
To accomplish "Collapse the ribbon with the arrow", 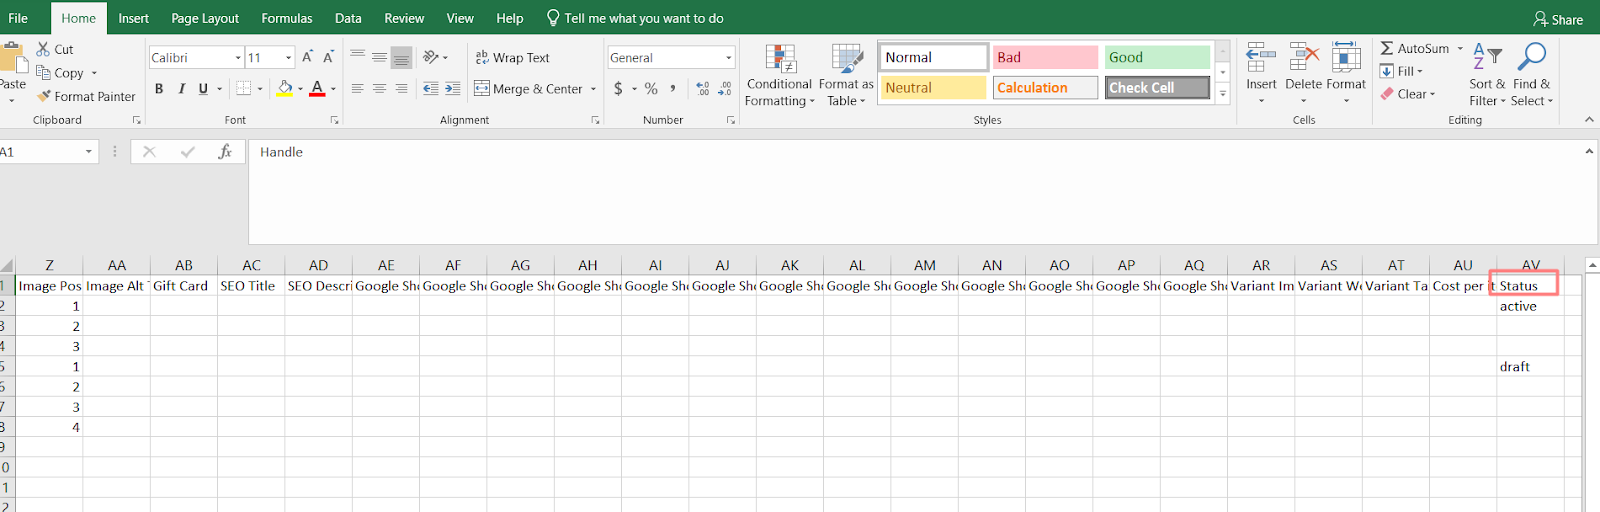I will (1589, 119).
